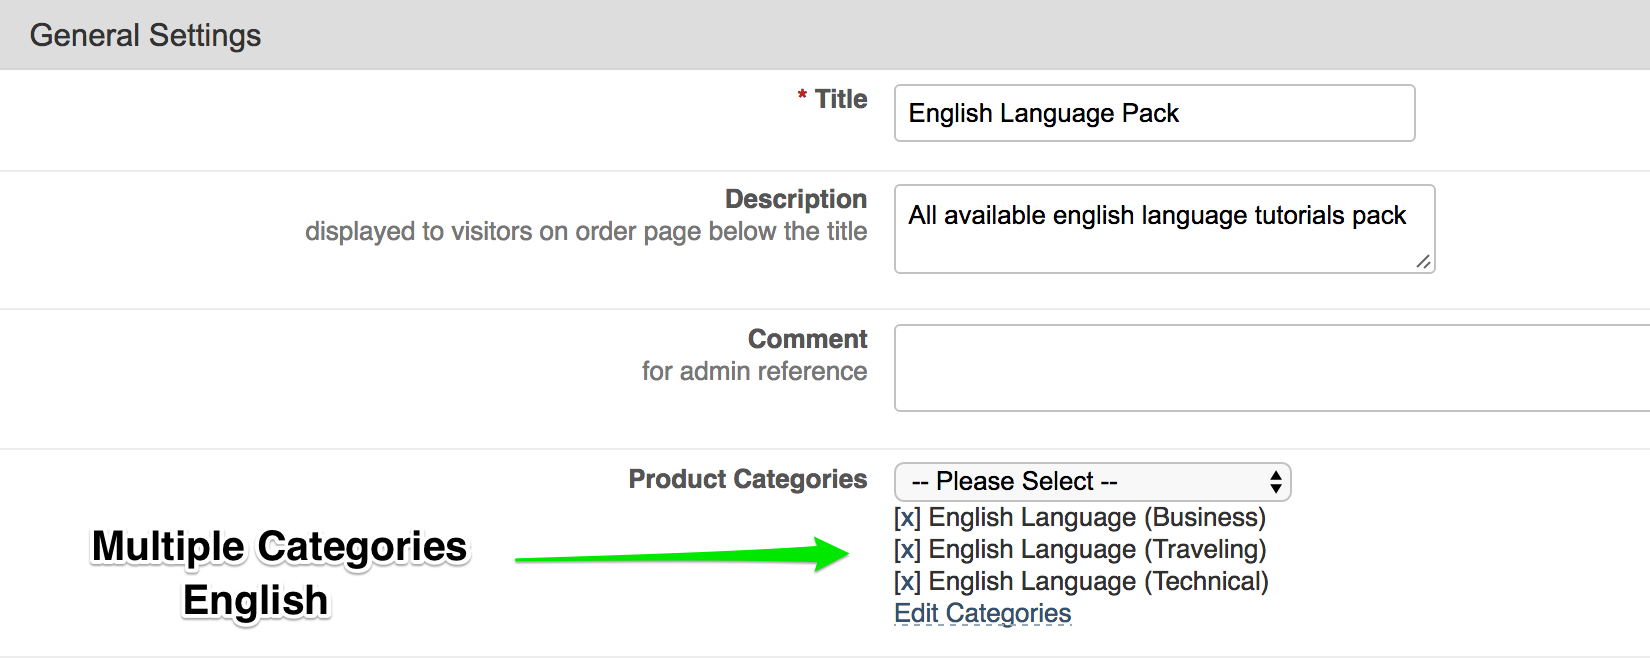Screen dimensions: 1650x658
Task: Click the up-down arrows on category select
Action: [1275, 482]
